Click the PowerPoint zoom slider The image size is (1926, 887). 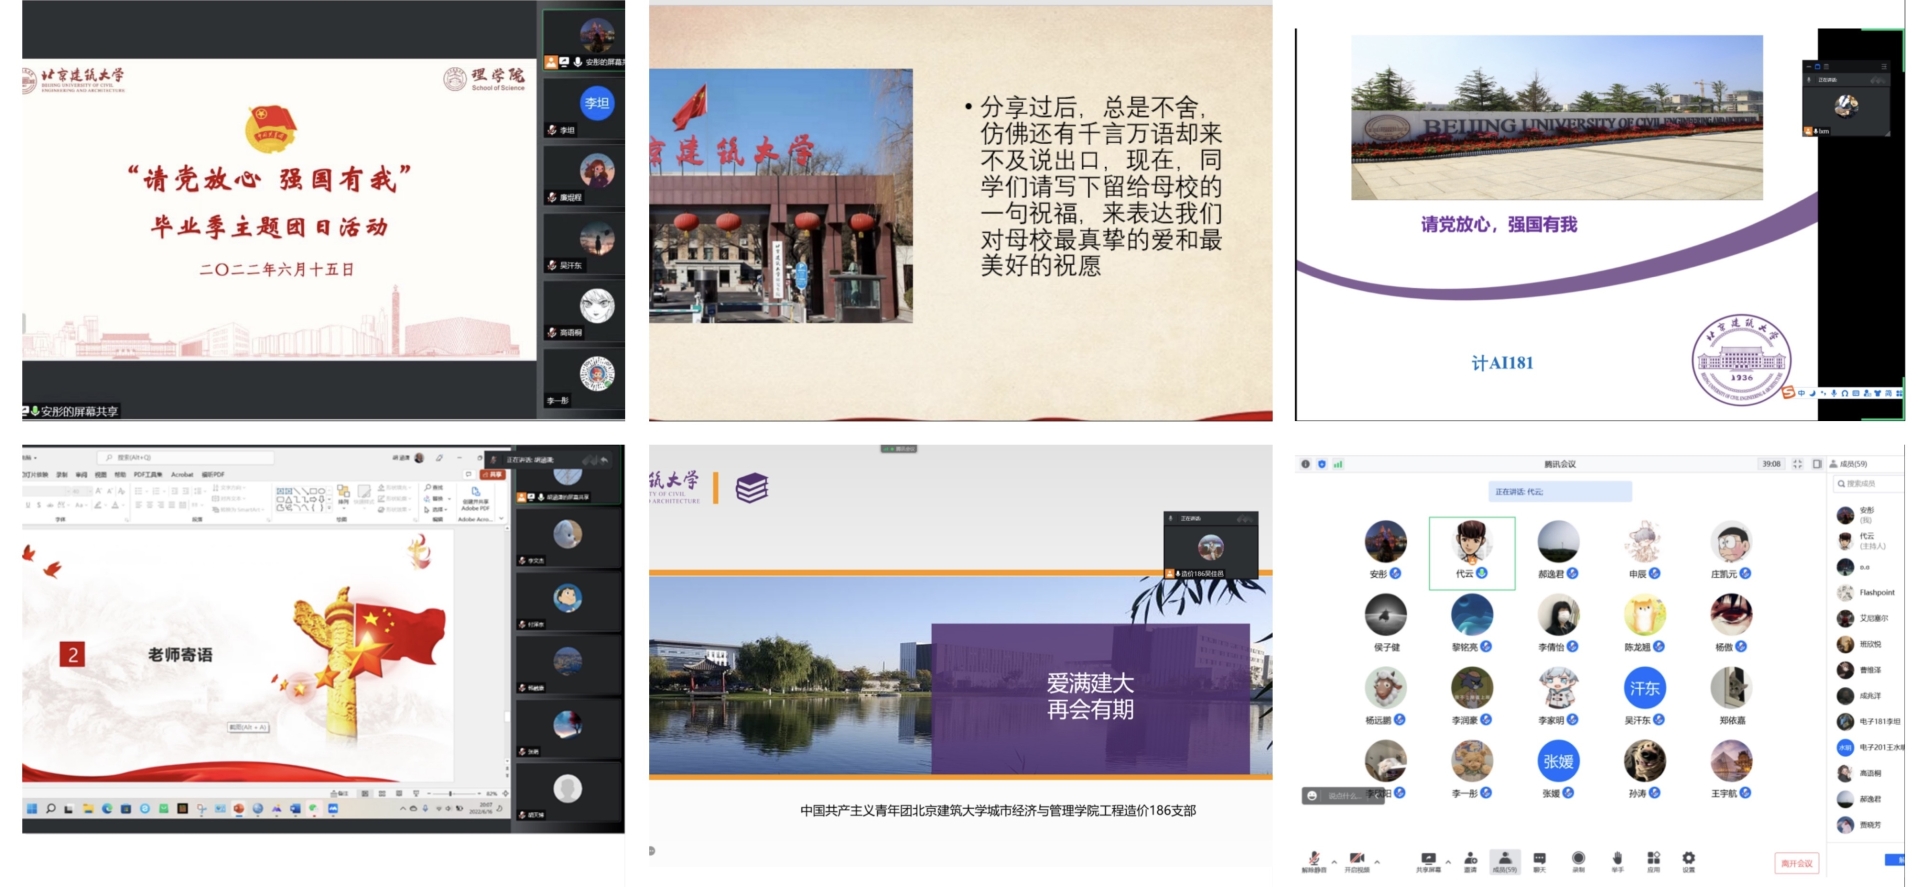coord(451,793)
